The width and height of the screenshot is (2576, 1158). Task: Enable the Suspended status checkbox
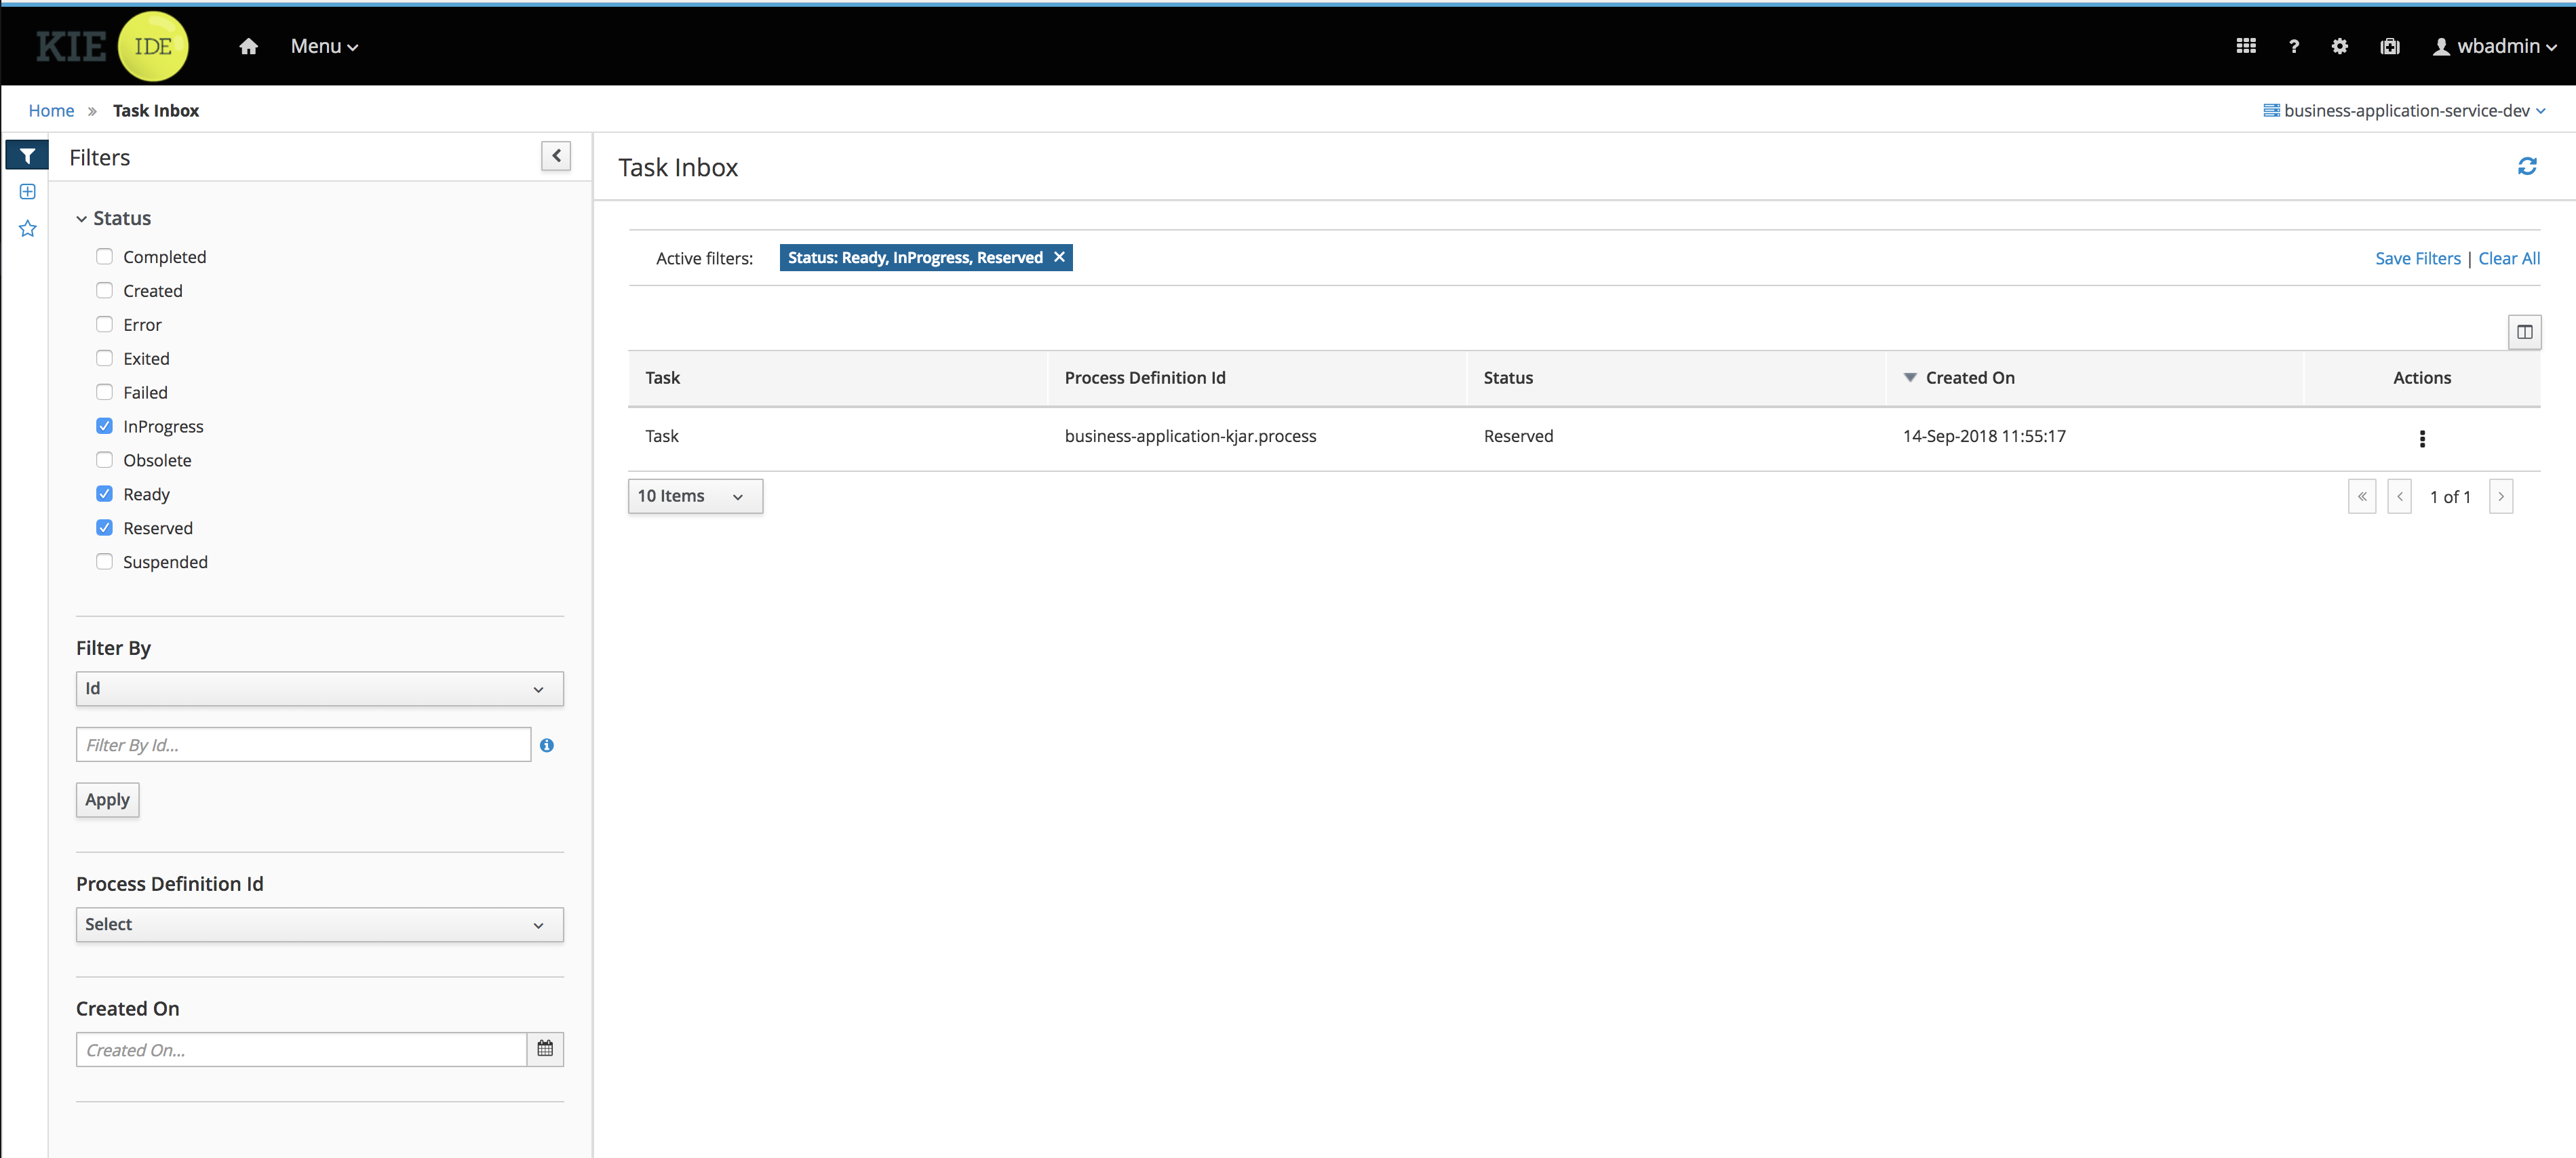click(x=105, y=562)
